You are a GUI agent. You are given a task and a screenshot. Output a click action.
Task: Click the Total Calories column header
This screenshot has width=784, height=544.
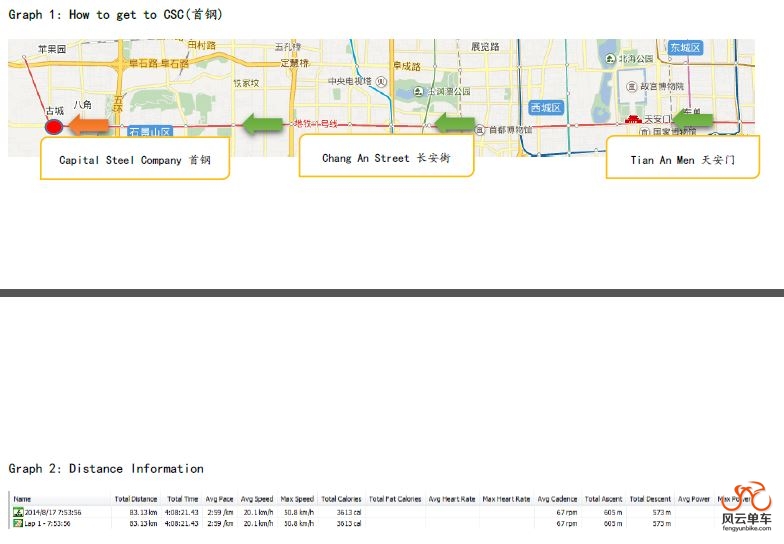tap(341, 499)
